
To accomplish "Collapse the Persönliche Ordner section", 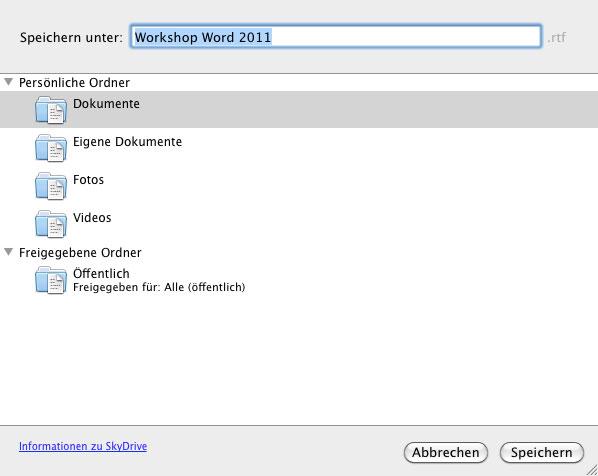I will 8,82.
